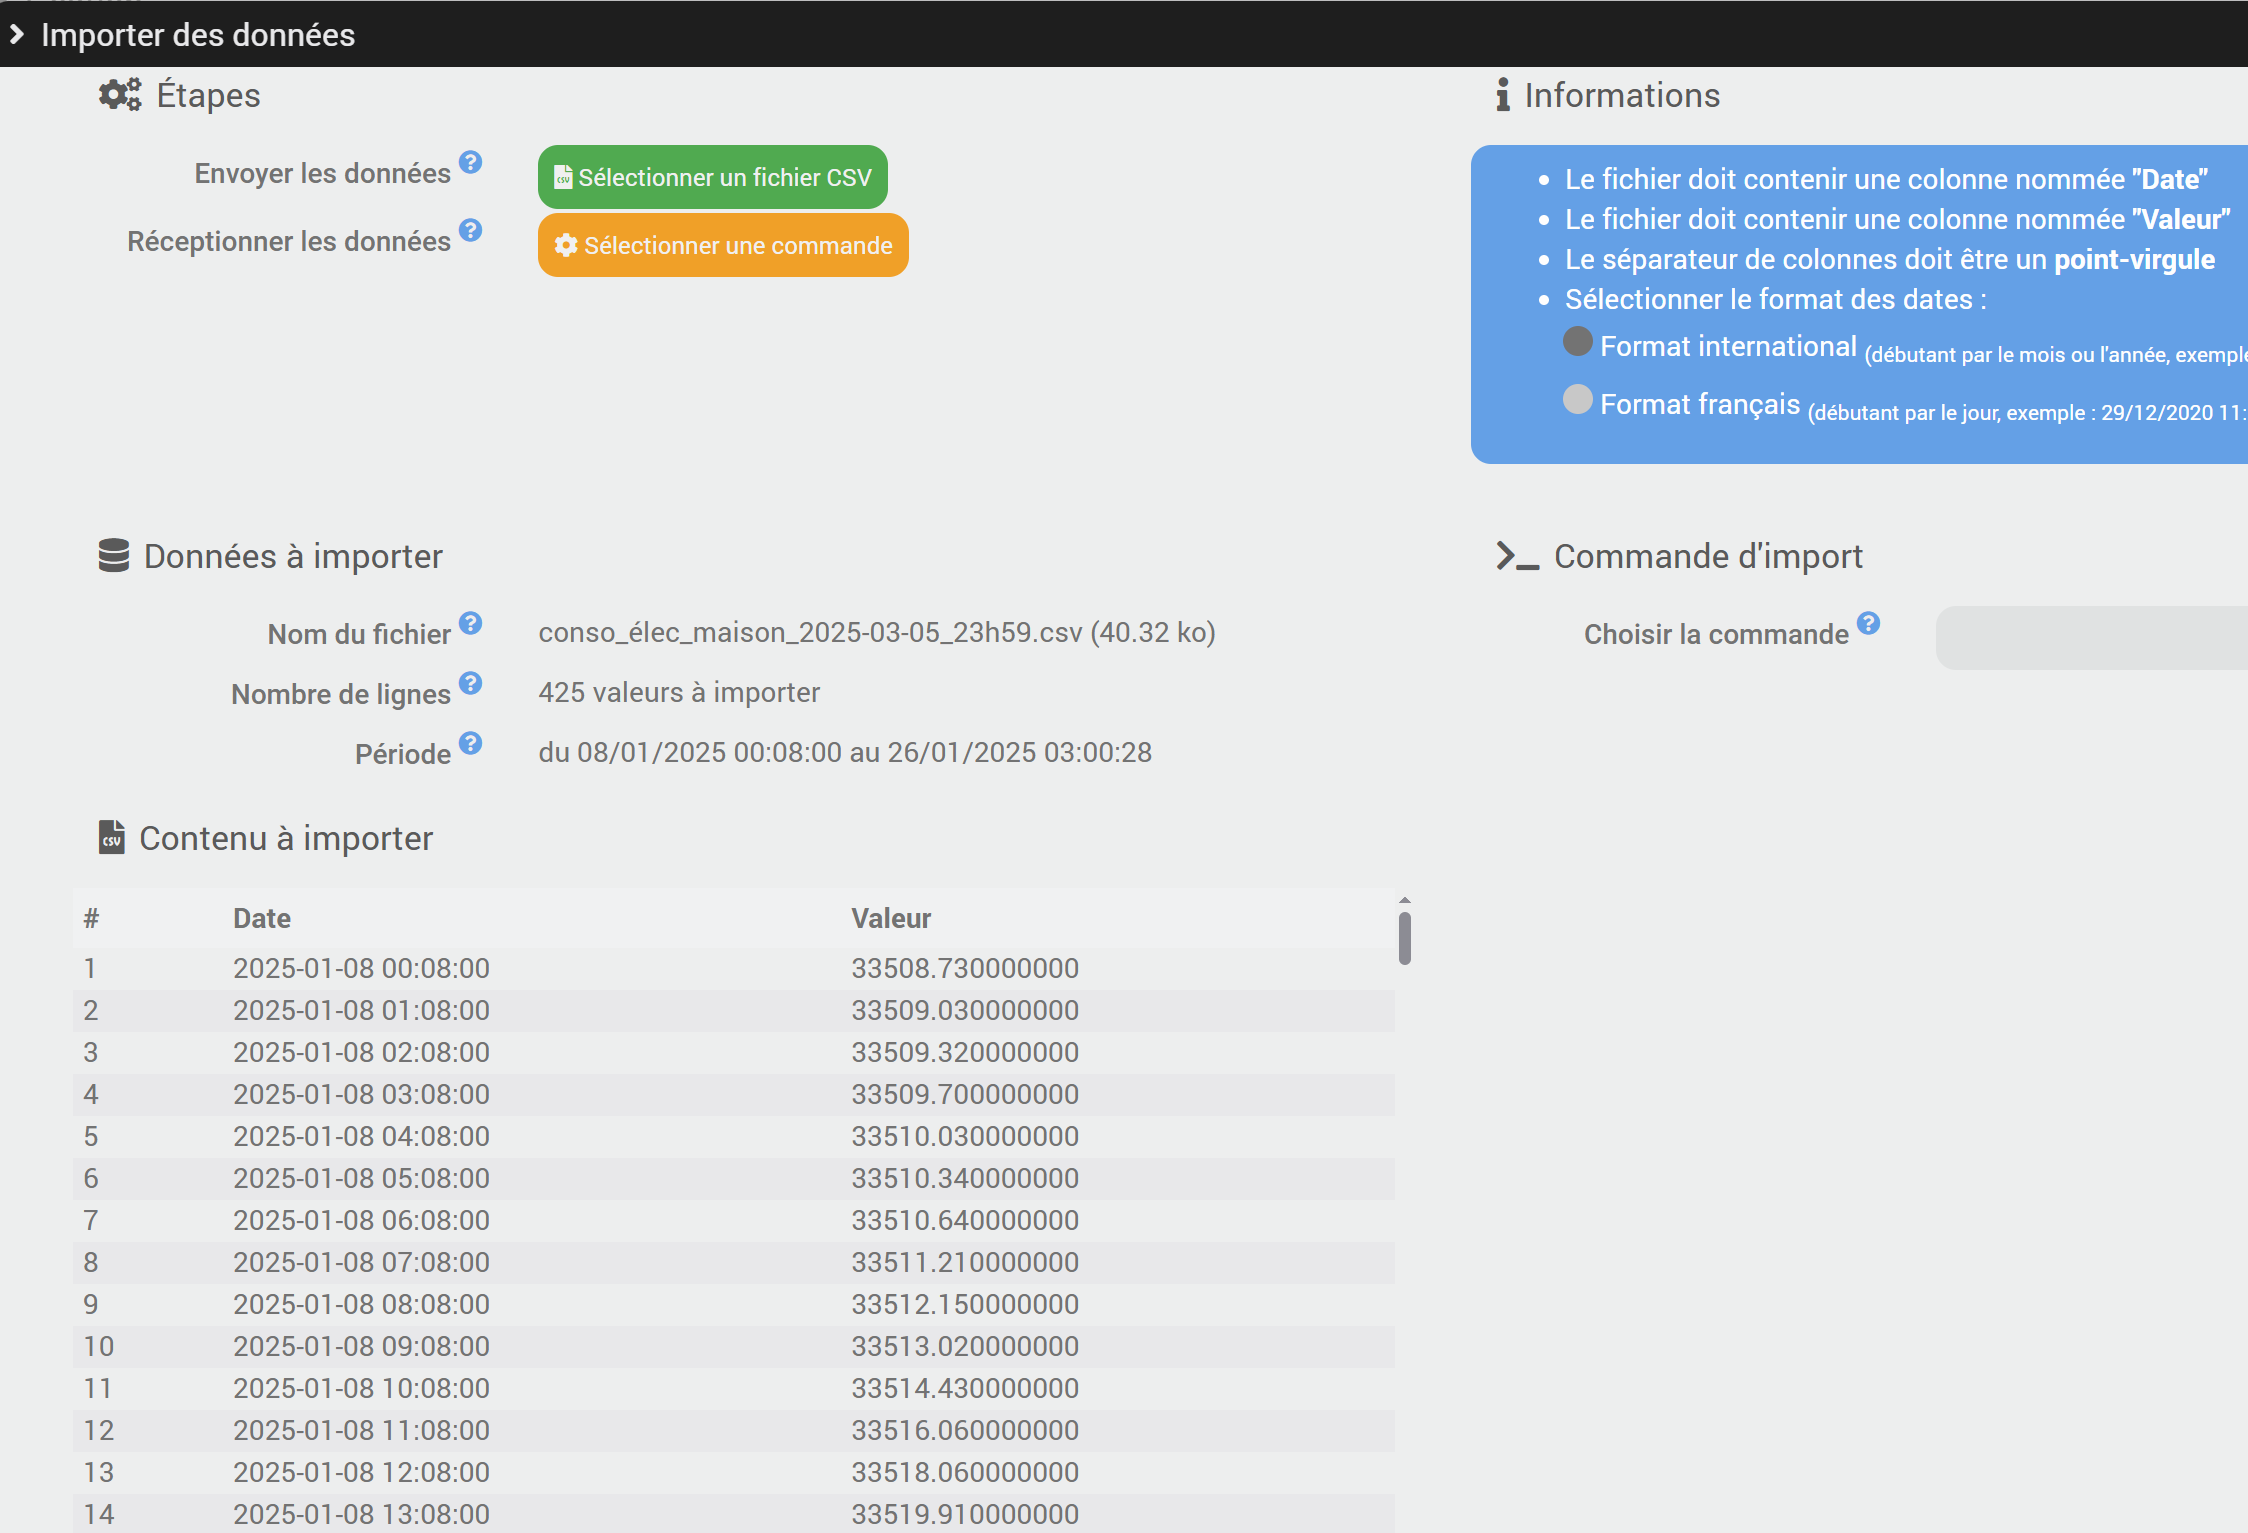Select the Format international radio button
The image size is (2248, 1533).
coord(1577,342)
